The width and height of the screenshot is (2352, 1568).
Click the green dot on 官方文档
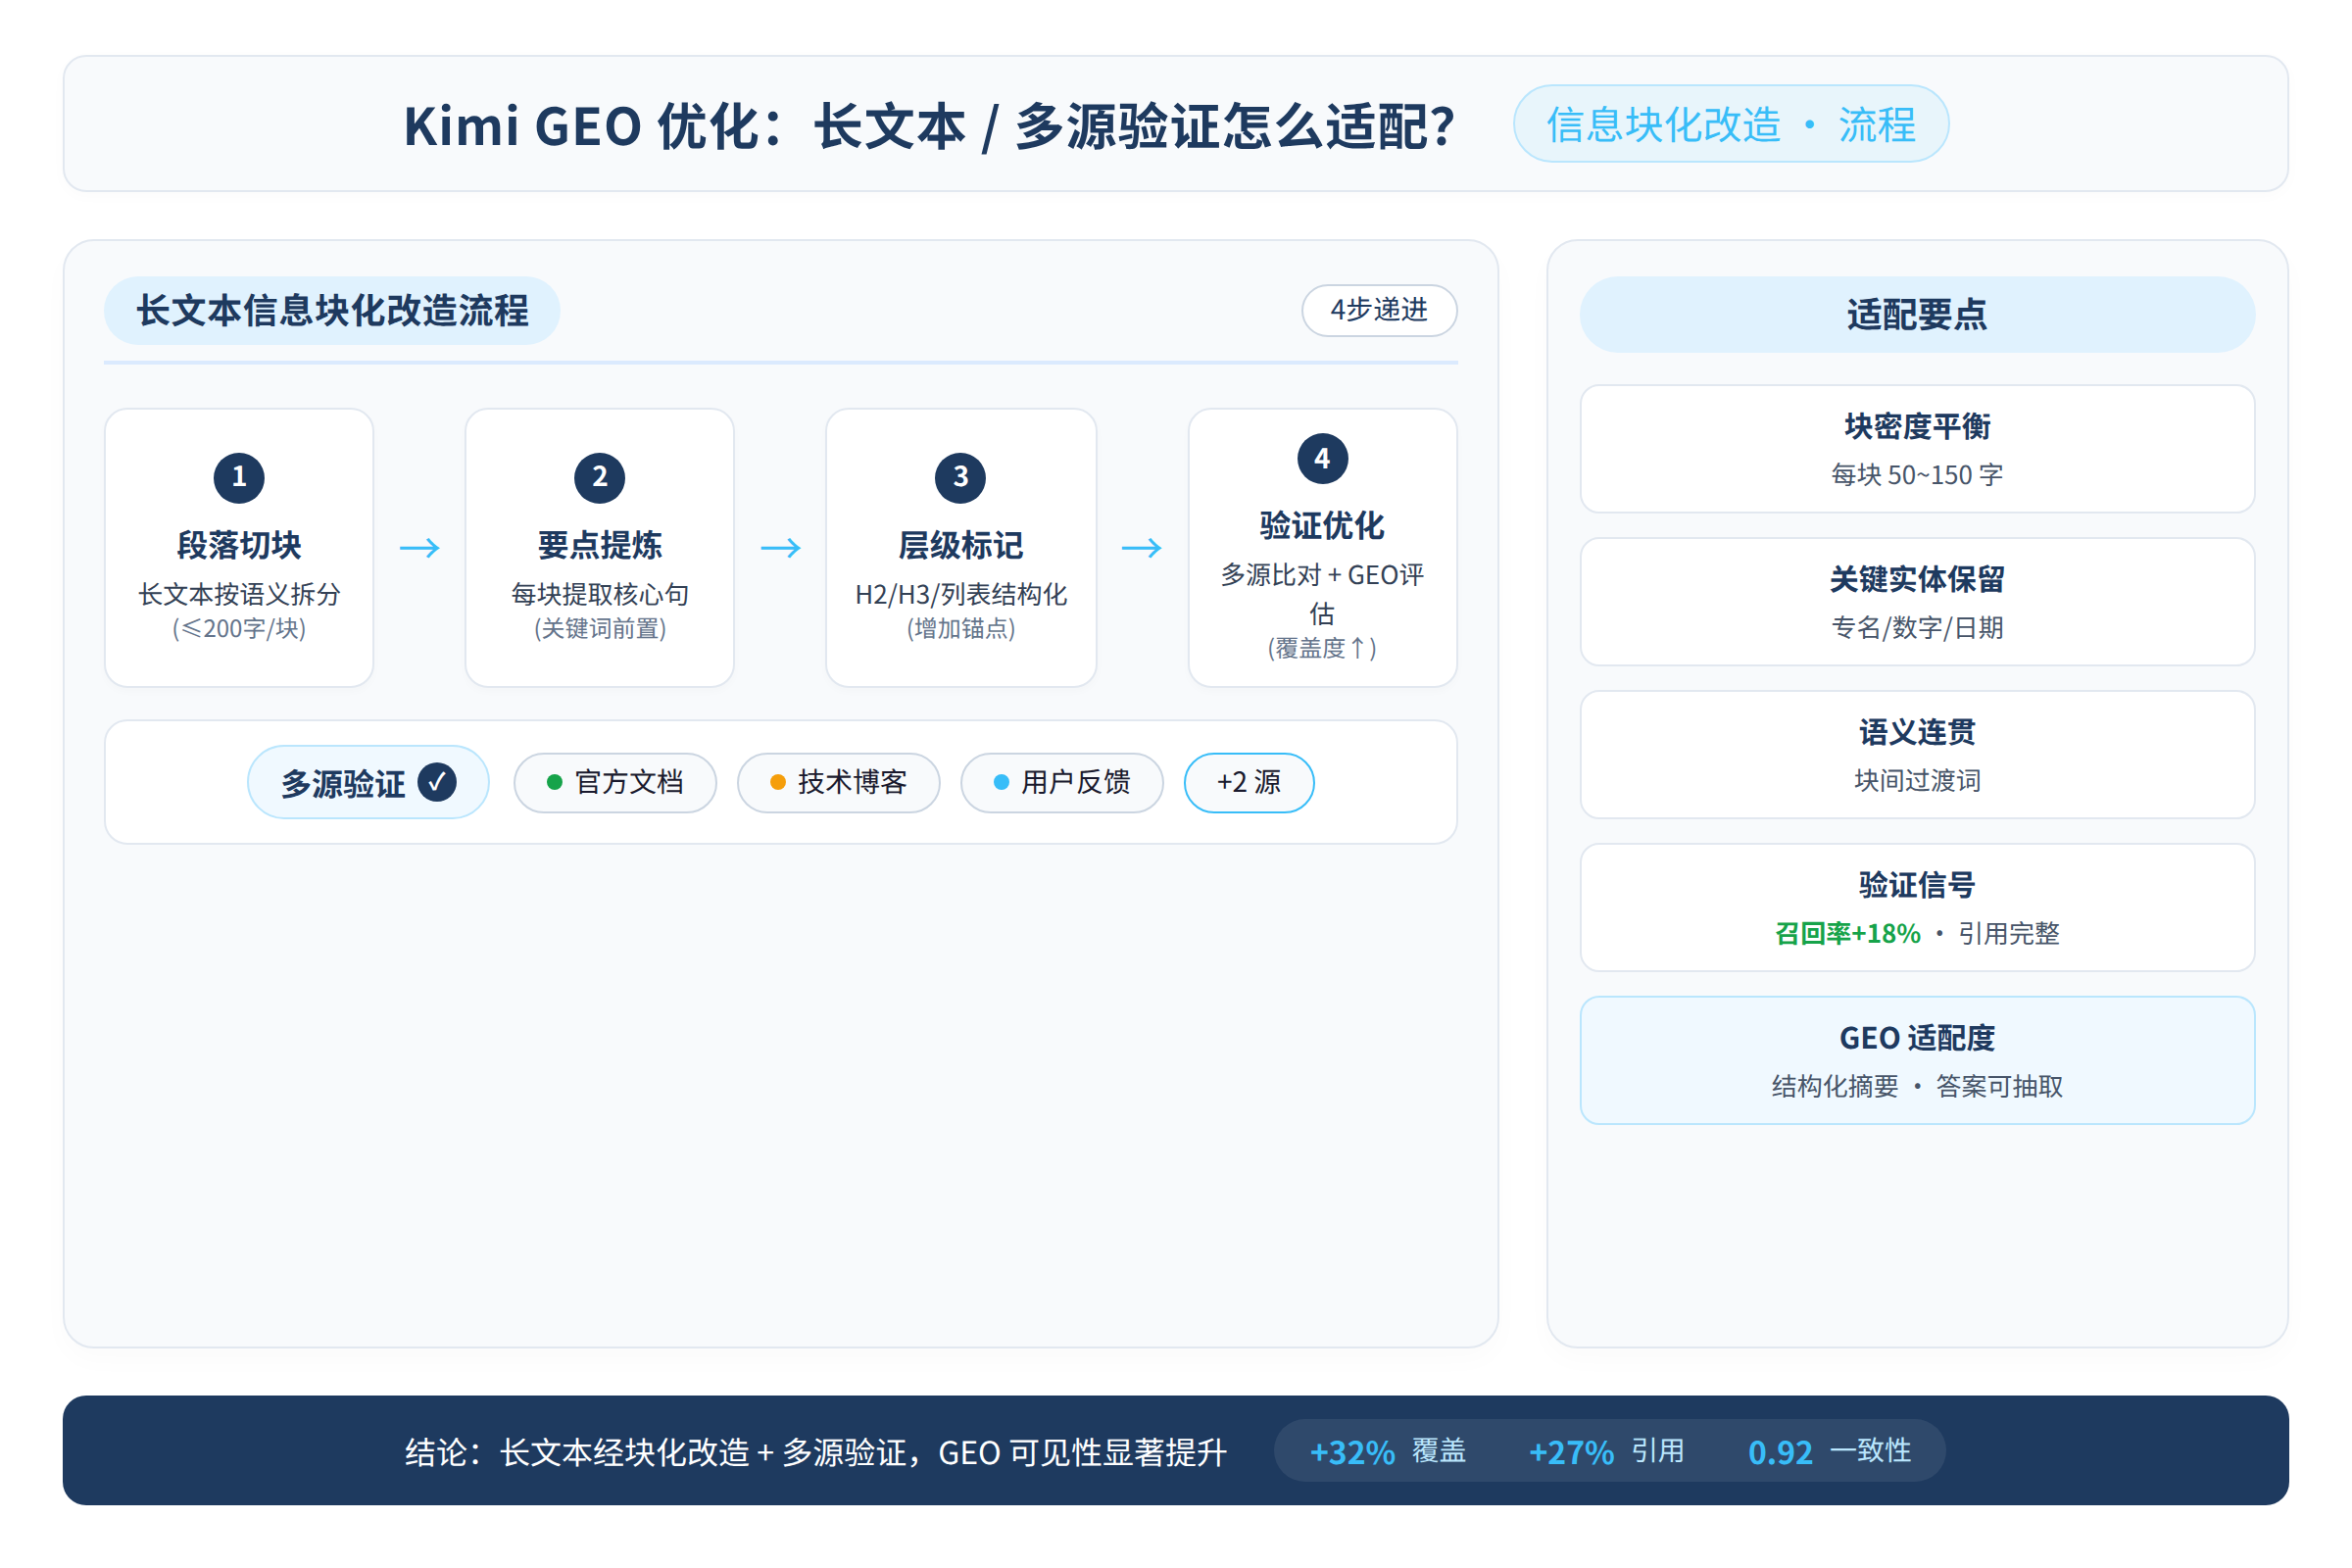coord(554,782)
